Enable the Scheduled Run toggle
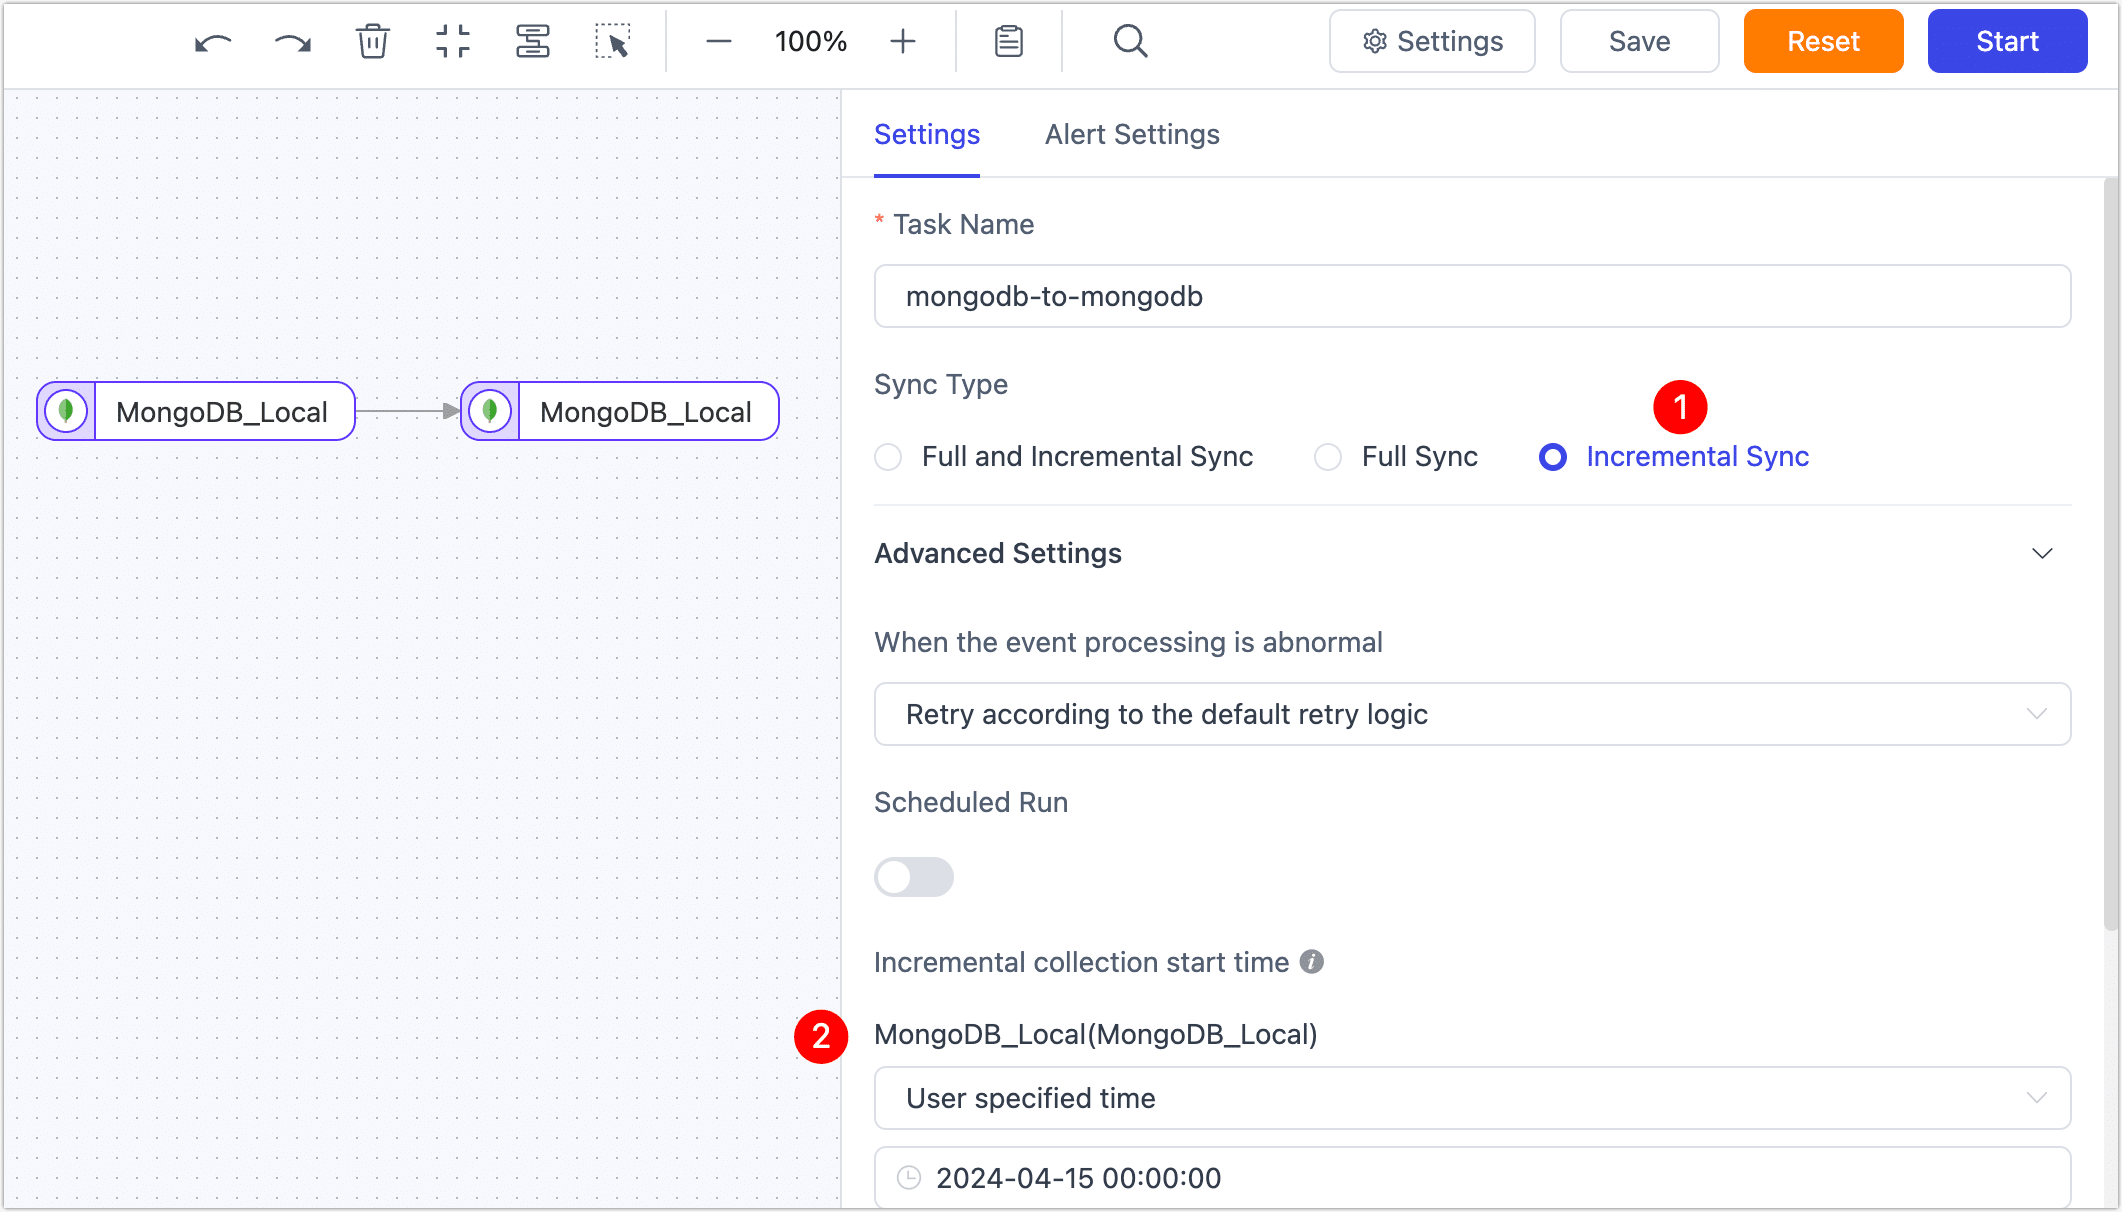This screenshot has width=2122, height=1212. [x=914, y=875]
